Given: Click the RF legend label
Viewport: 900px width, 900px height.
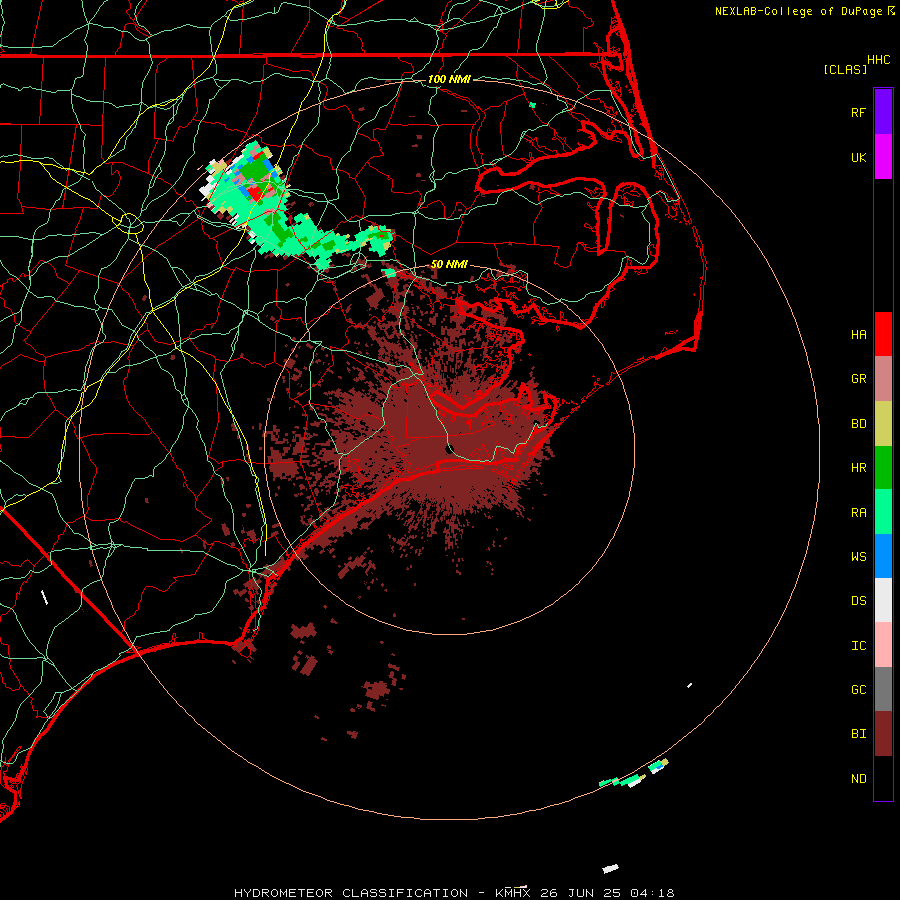Looking at the screenshot, I should pyautogui.click(x=858, y=112).
